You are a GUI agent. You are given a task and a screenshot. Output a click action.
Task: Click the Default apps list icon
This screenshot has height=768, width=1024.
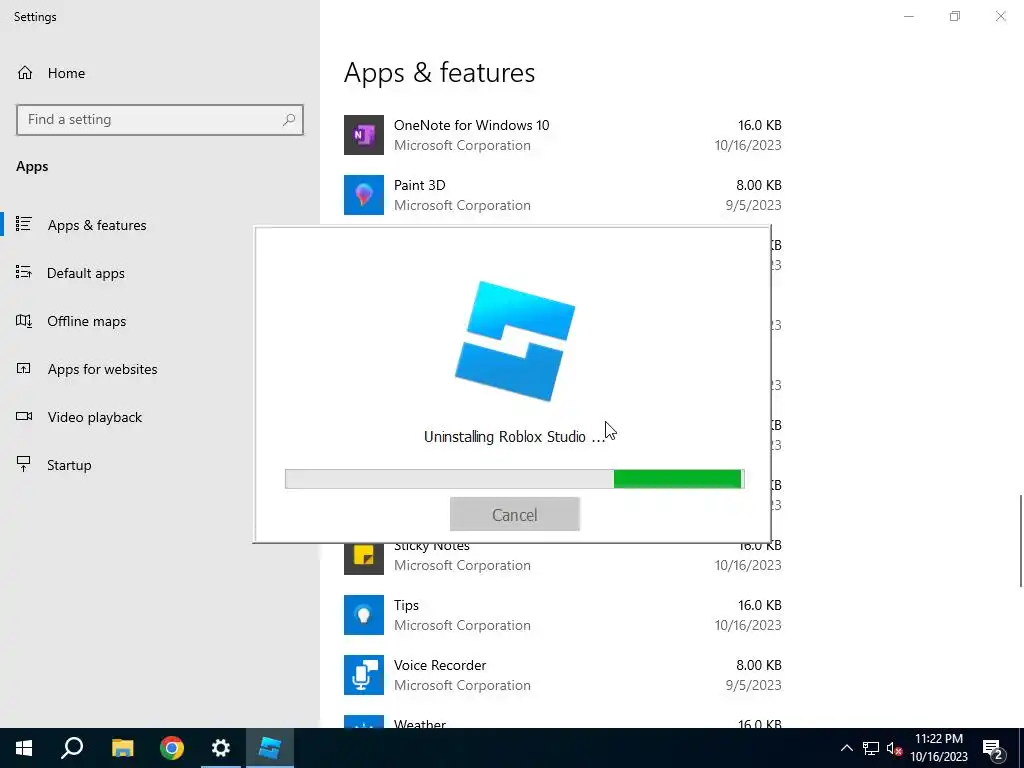coord(24,272)
